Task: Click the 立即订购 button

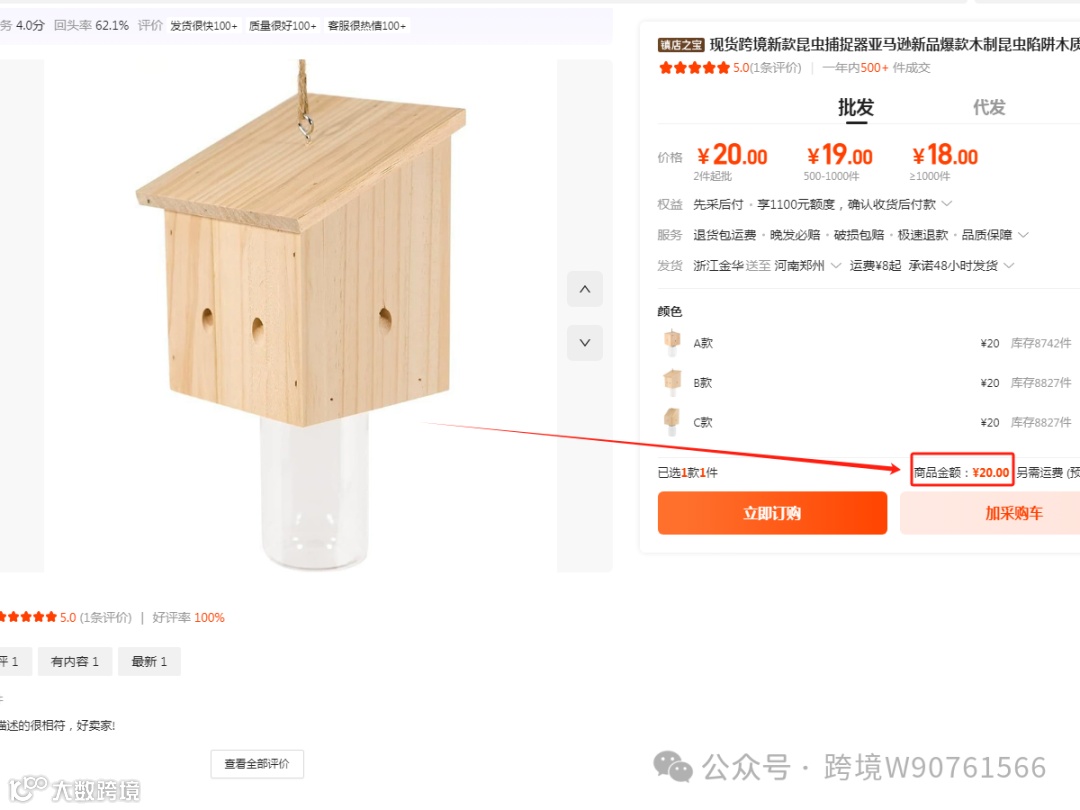Action: click(x=772, y=513)
